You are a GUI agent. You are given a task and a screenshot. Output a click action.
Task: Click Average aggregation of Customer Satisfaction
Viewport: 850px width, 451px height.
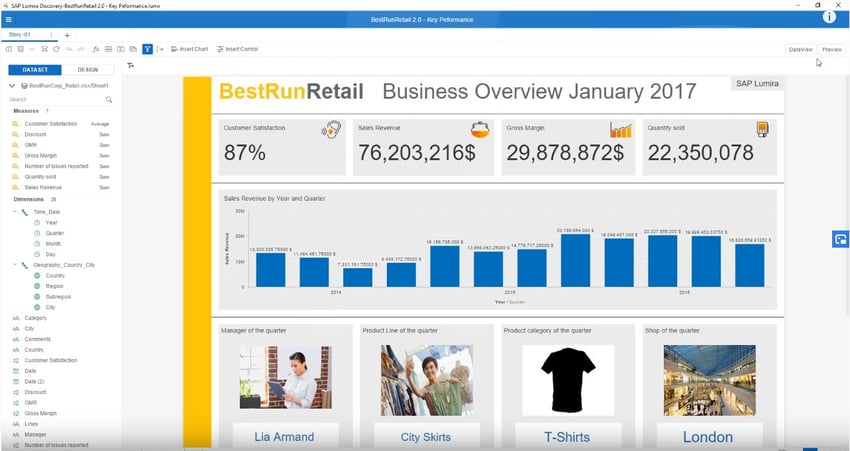coord(100,124)
